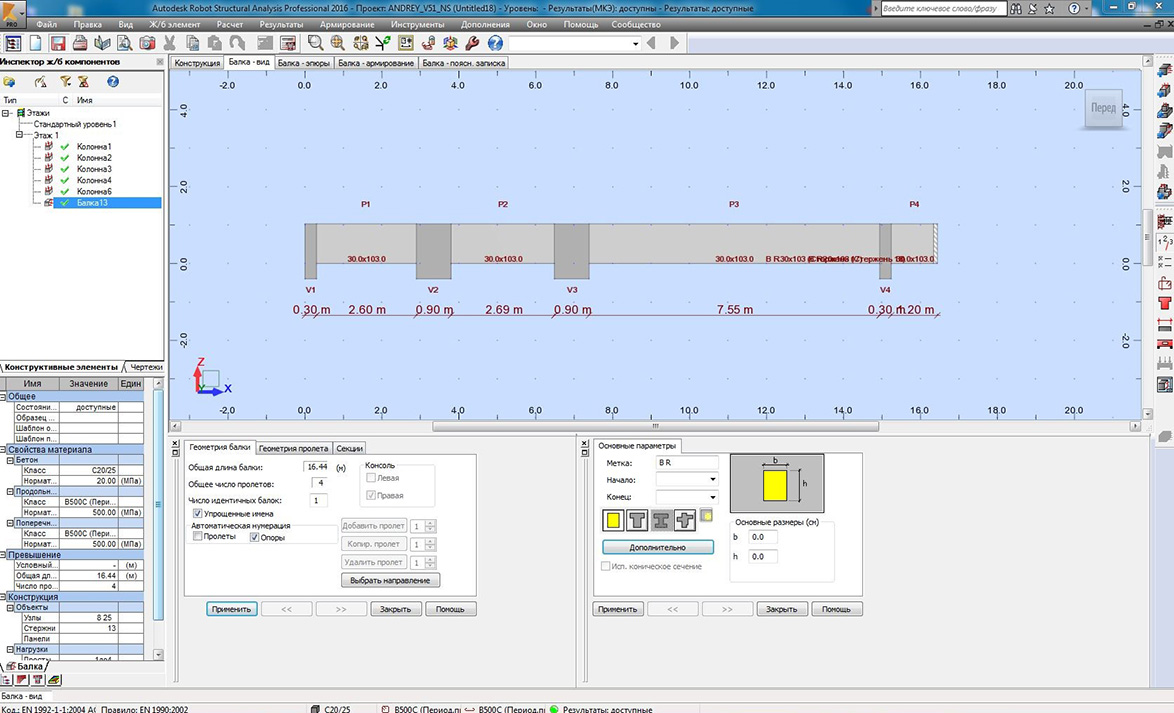1174x713 pixels.
Task: Collapse the 'Общее' properties group
Action: click(x=4, y=396)
